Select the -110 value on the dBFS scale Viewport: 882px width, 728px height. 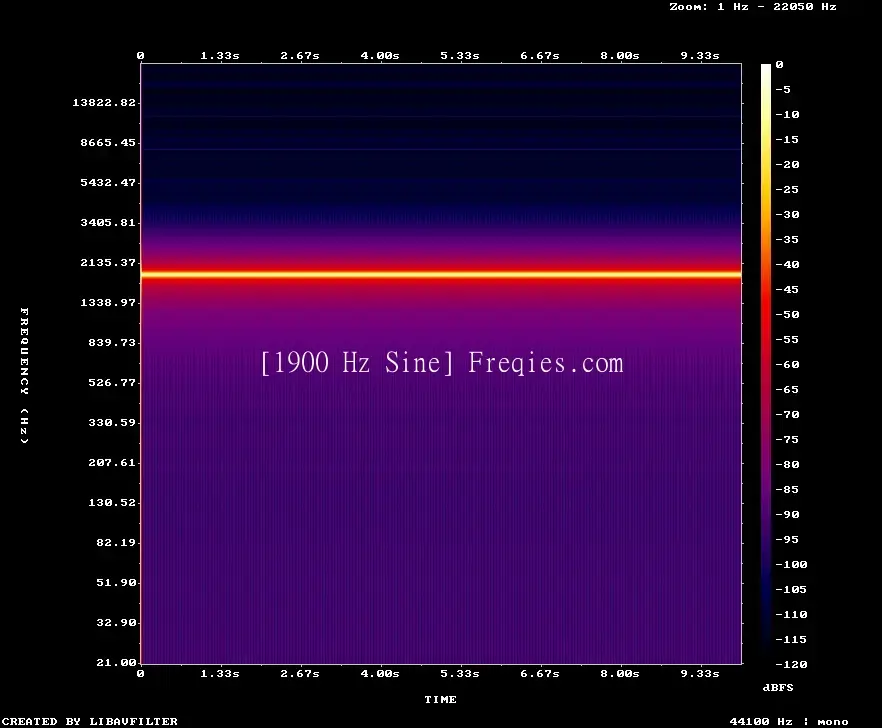pos(791,614)
